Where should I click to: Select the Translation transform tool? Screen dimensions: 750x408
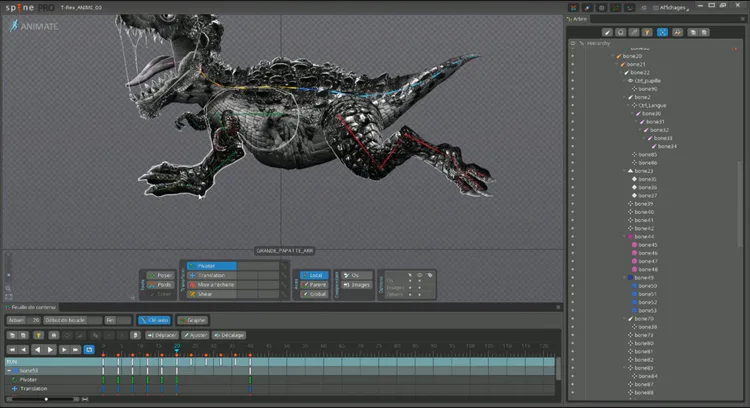coord(212,275)
